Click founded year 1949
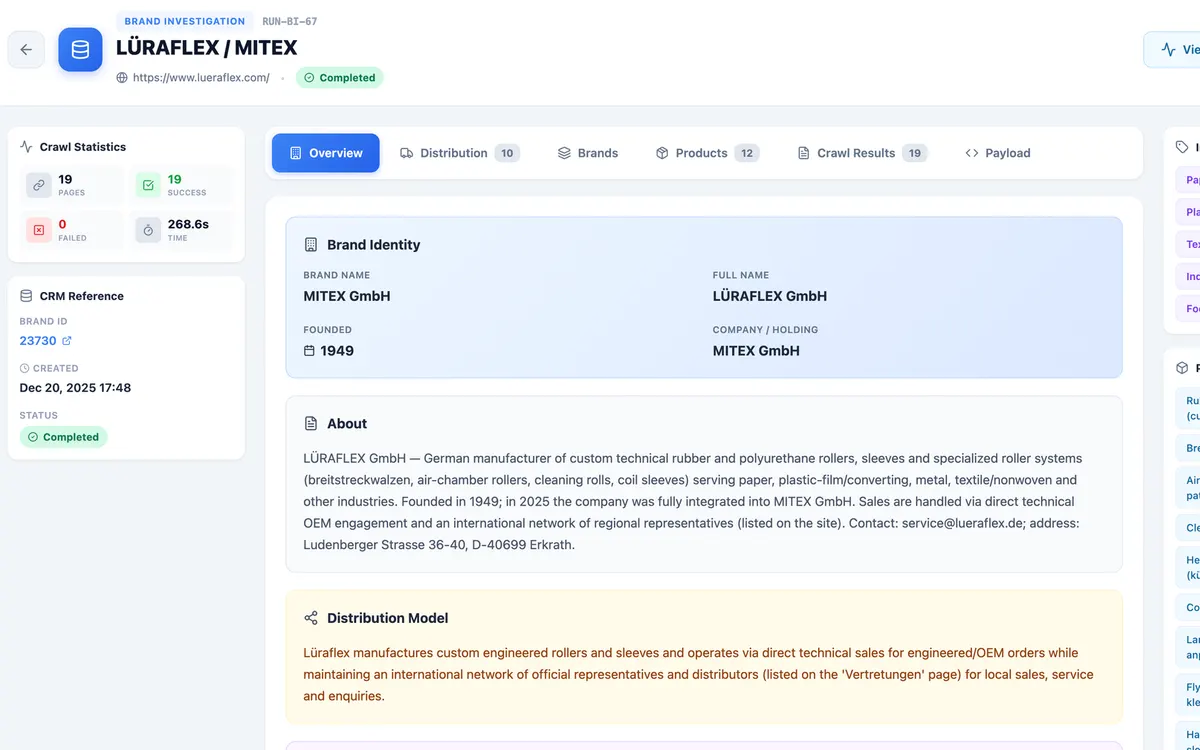 coord(337,351)
